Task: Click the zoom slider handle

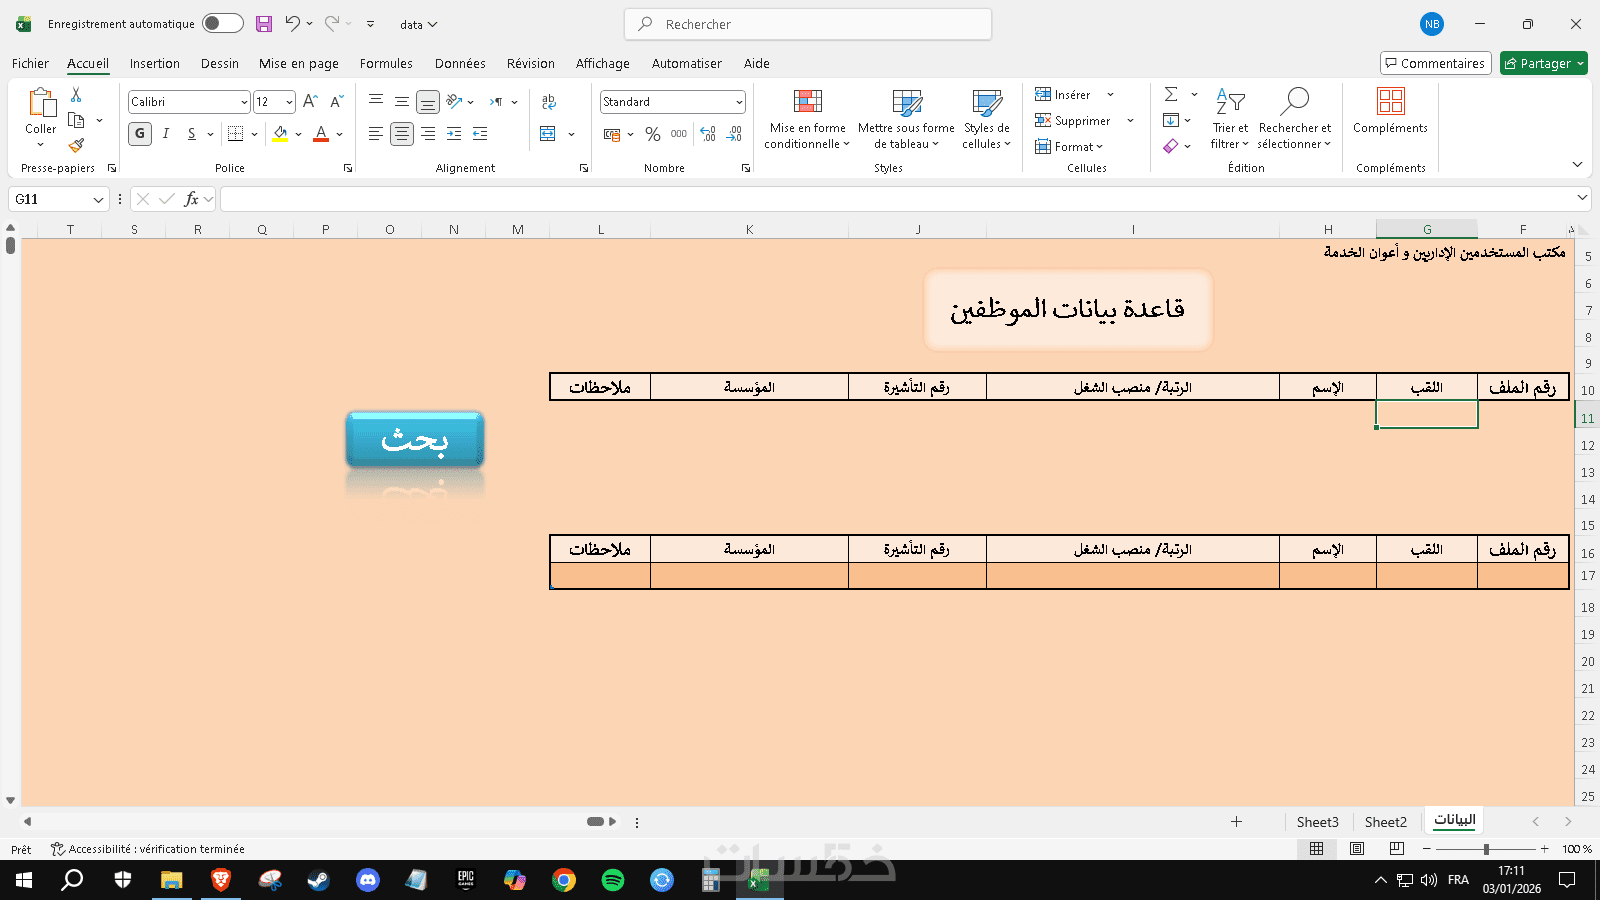Action: point(1486,849)
